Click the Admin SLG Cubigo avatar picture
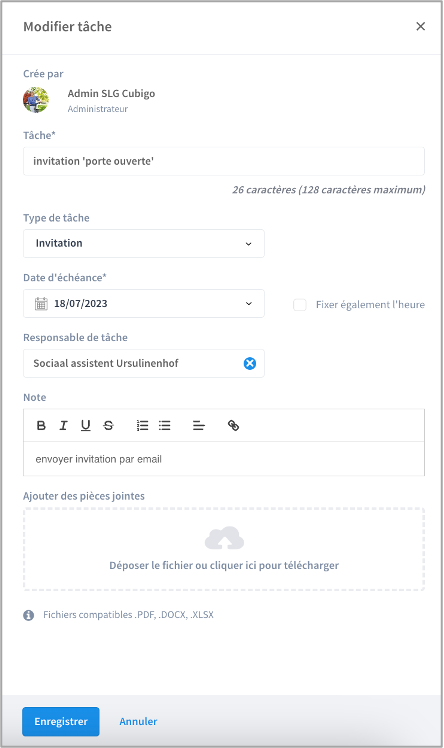The height and width of the screenshot is (748, 444). [x=36, y=100]
